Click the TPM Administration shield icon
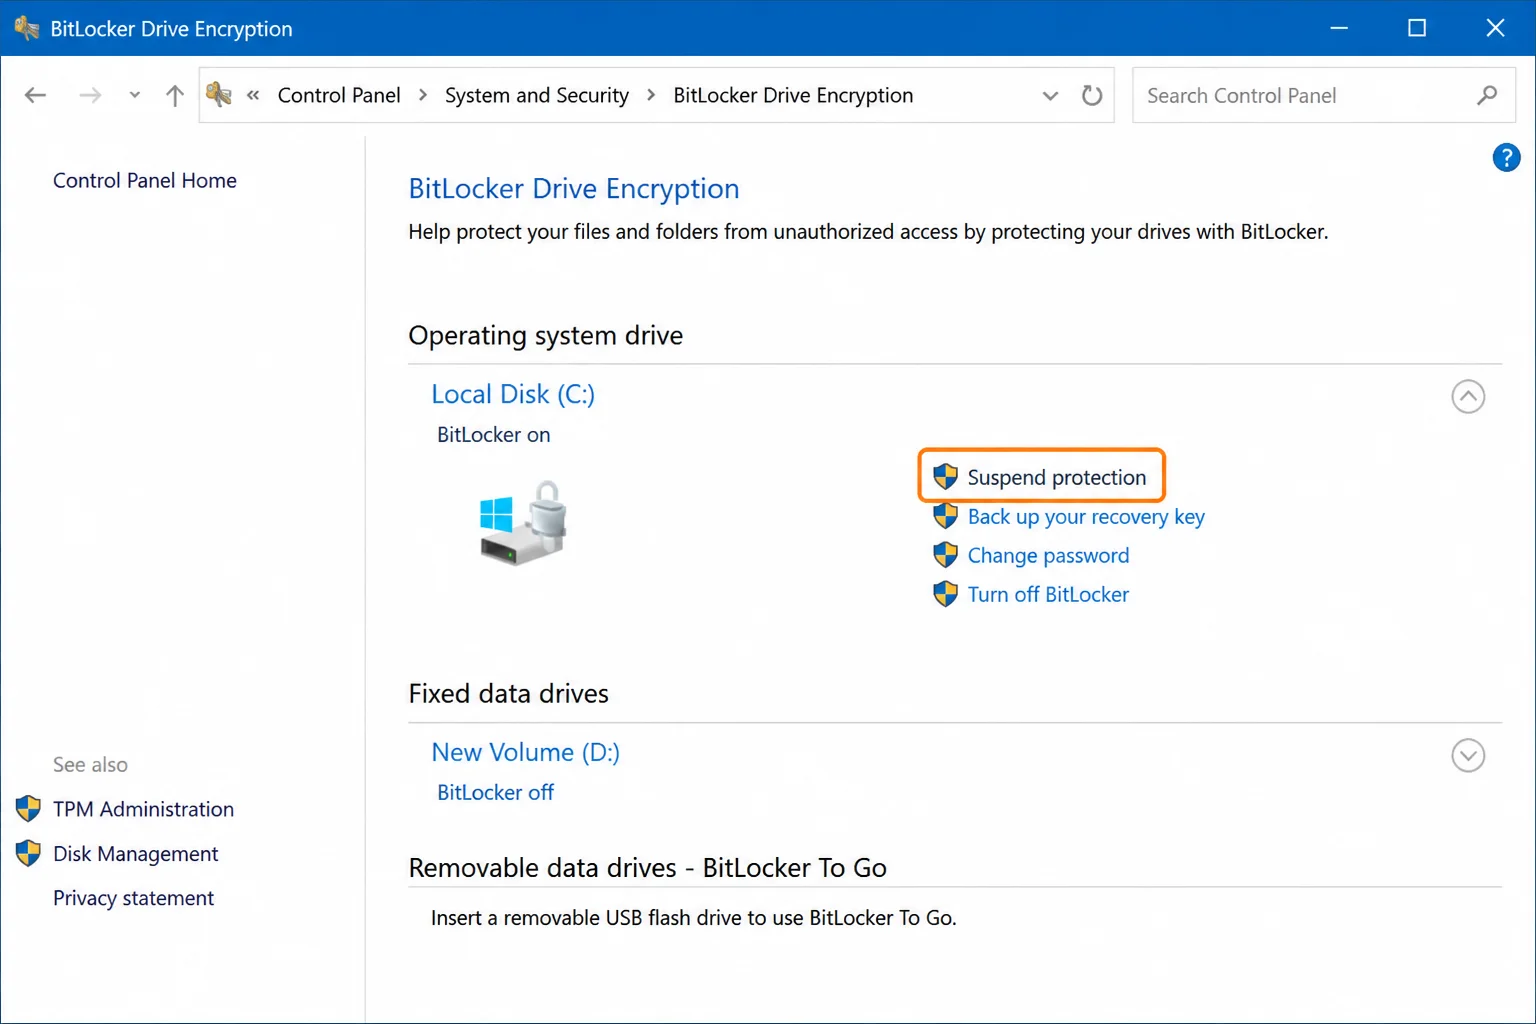 pyautogui.click(x=28, y=808)
